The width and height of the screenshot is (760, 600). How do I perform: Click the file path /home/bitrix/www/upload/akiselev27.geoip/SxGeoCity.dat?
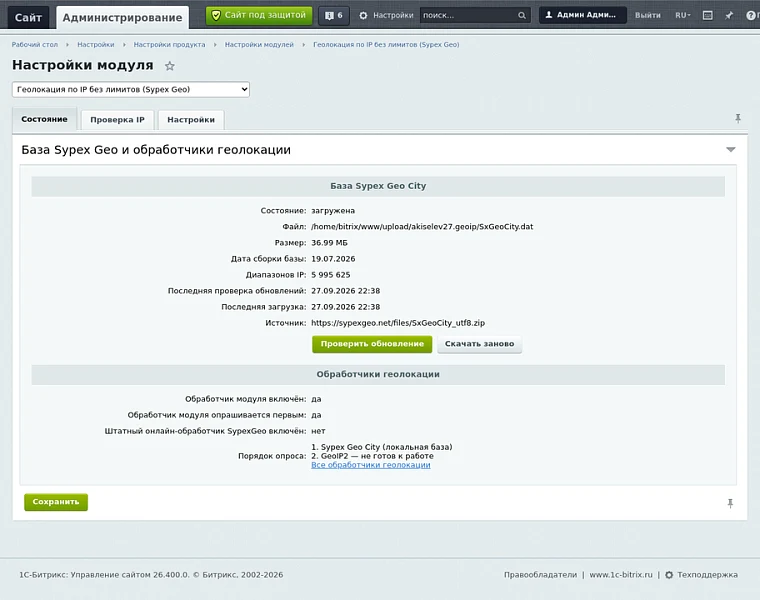coord(422,227)
